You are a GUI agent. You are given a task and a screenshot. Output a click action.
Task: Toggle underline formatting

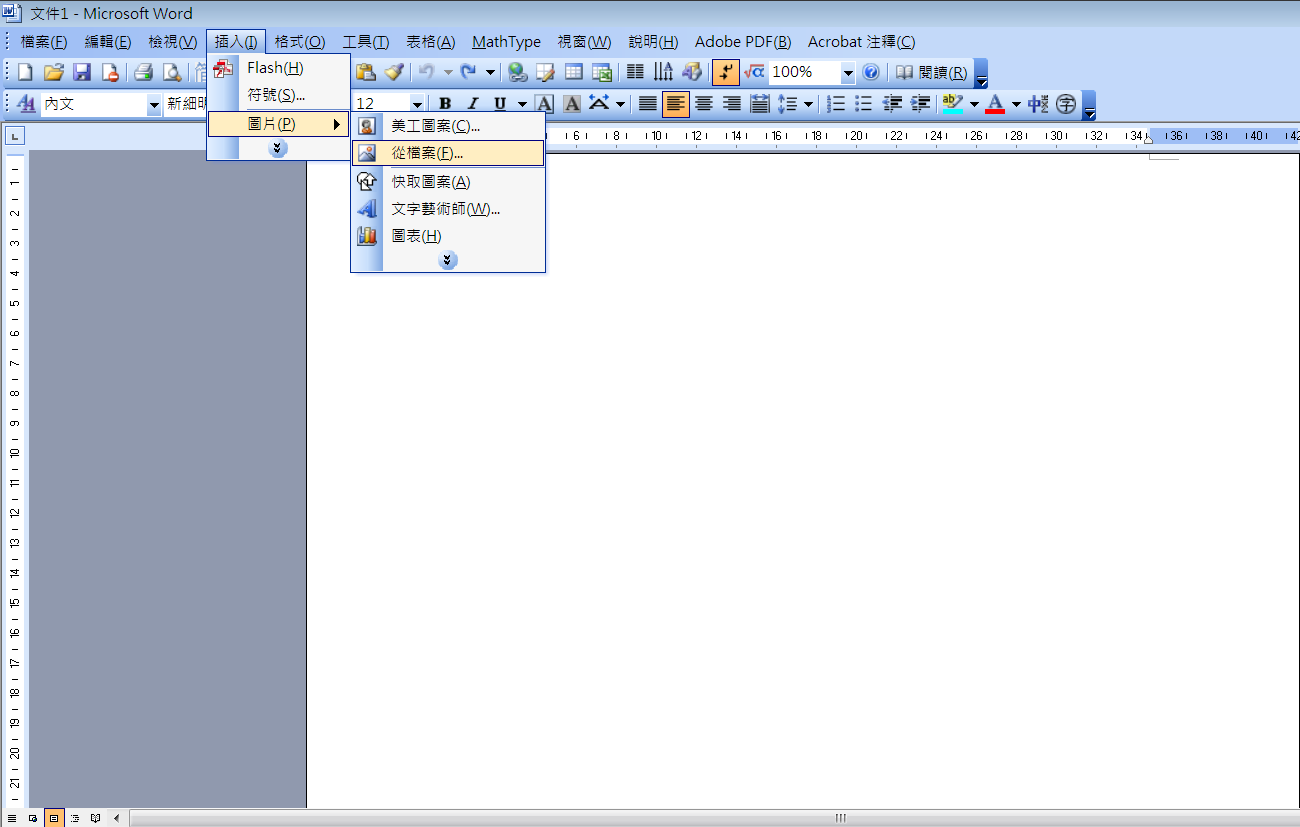click(500, 103)
